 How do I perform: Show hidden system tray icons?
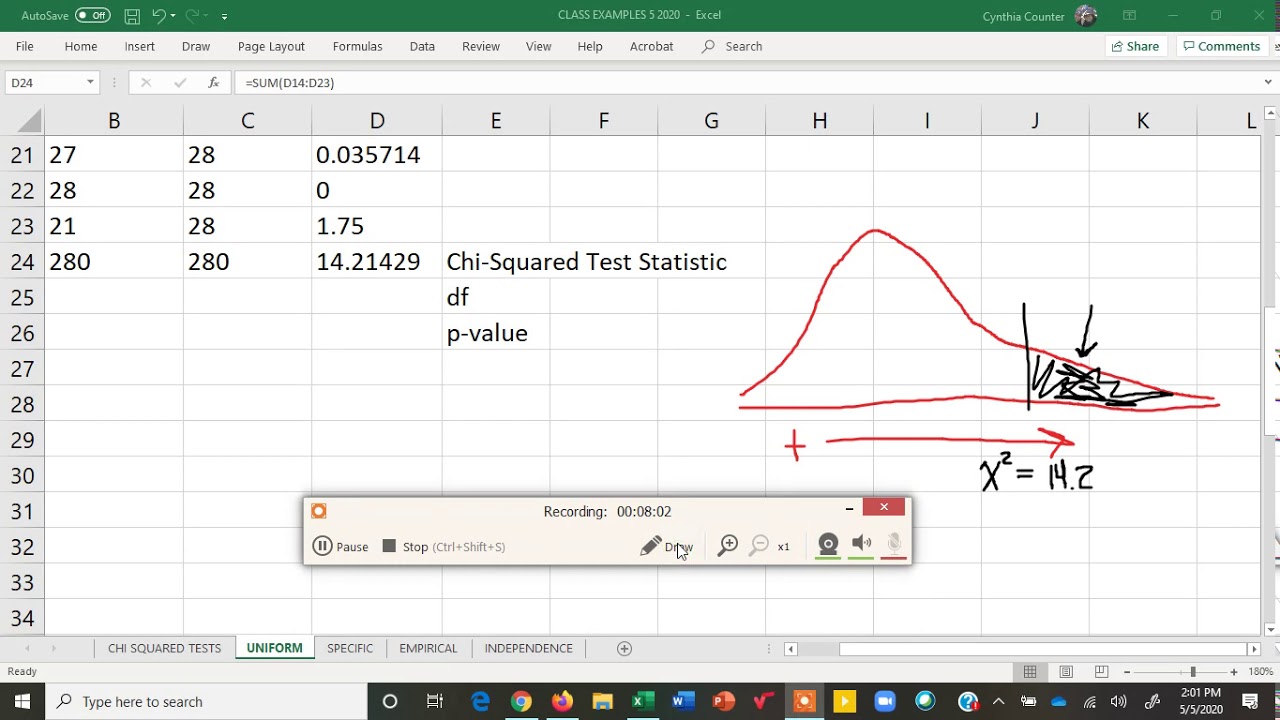point(998,701)
